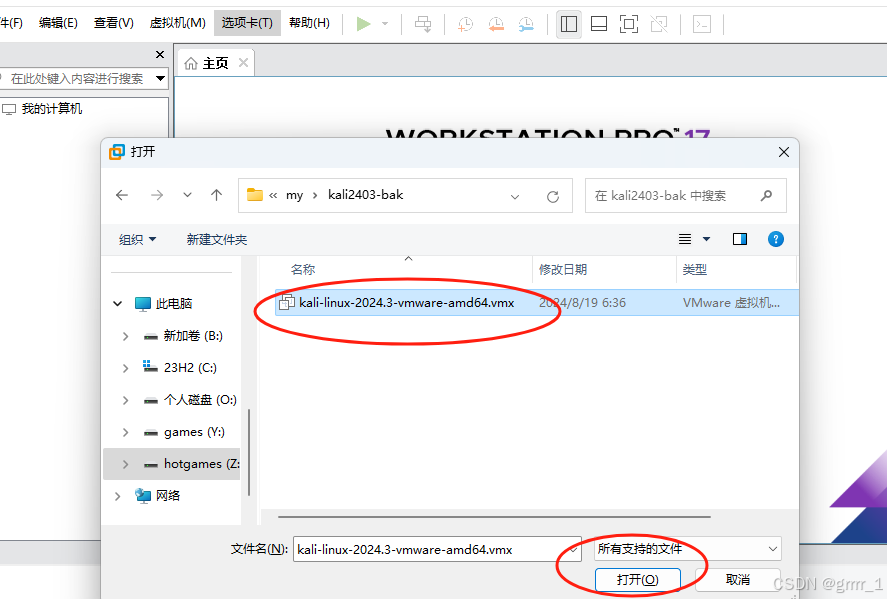887x599 pixels.
Task: Expand the 网络 tree node
Action: pos(118,497)
